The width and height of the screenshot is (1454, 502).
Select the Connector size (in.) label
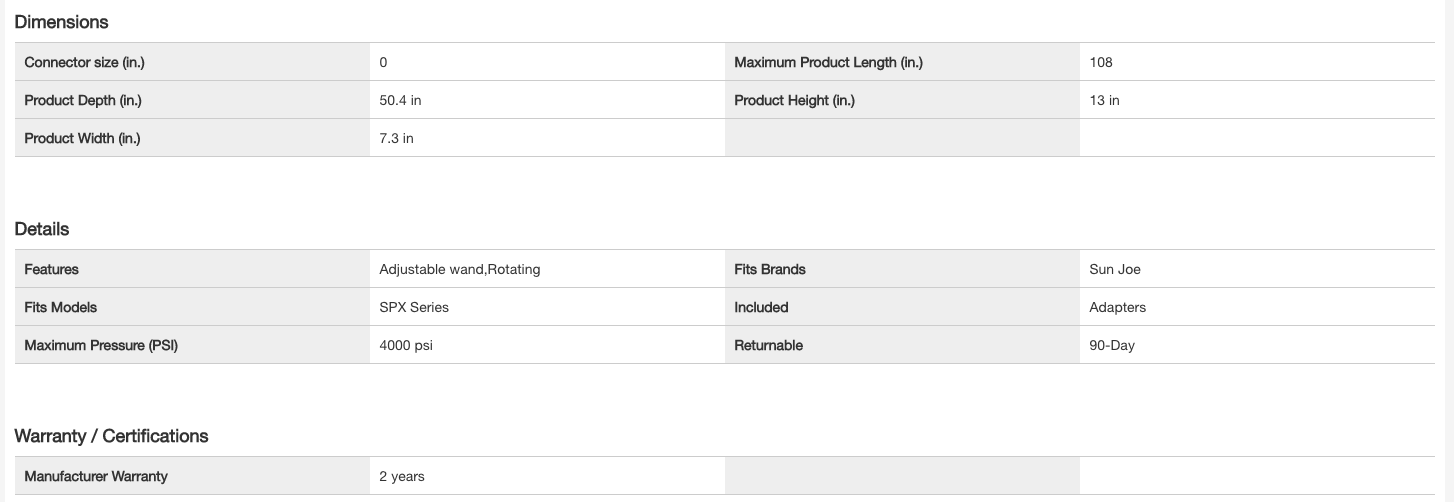click(x=84, y=62)
